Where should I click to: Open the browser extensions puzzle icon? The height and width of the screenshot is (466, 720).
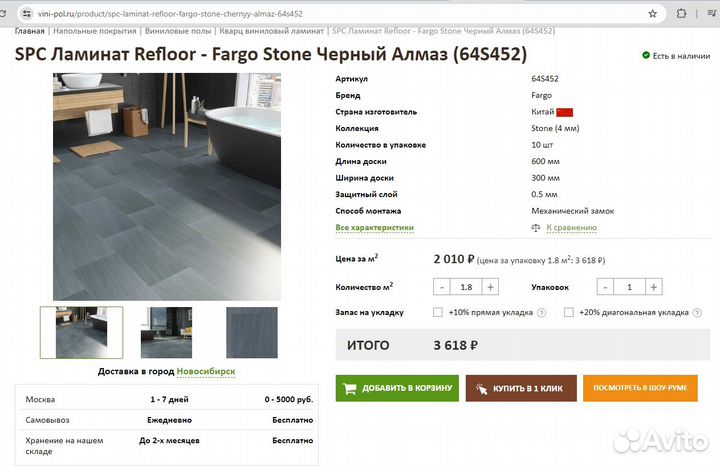(x=681, y=14)
